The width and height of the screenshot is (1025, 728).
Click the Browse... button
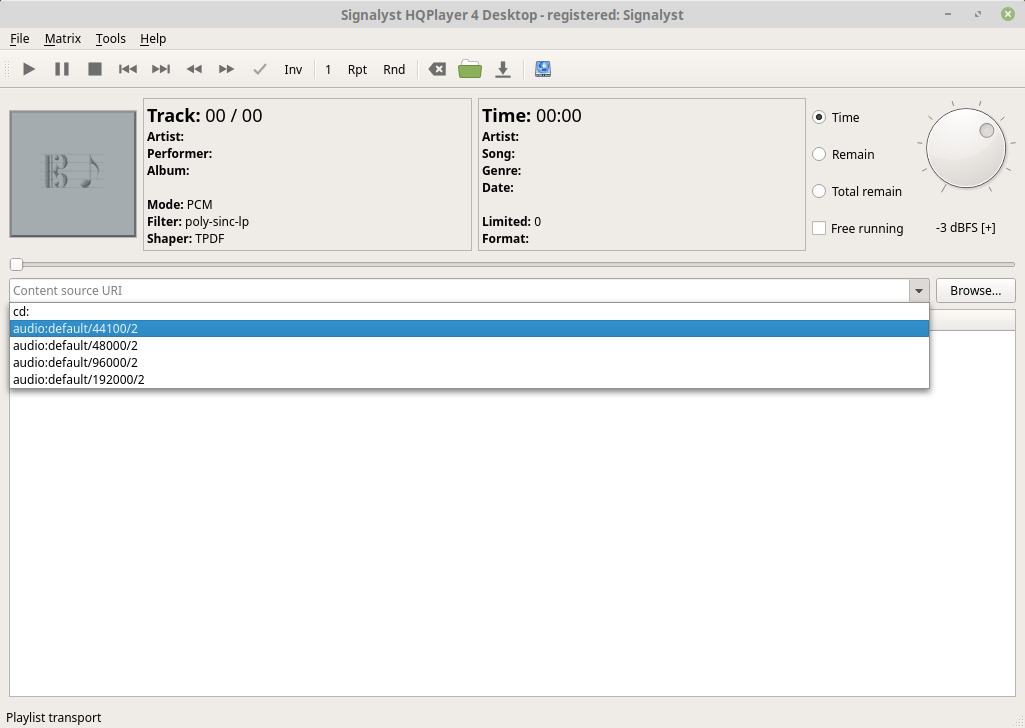click(975, 291)
